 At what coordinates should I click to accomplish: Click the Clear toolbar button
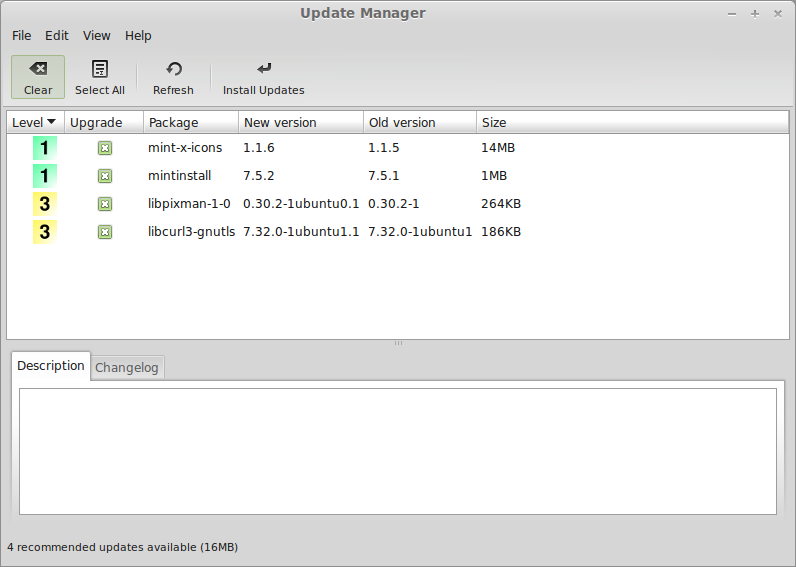[38, 77]
